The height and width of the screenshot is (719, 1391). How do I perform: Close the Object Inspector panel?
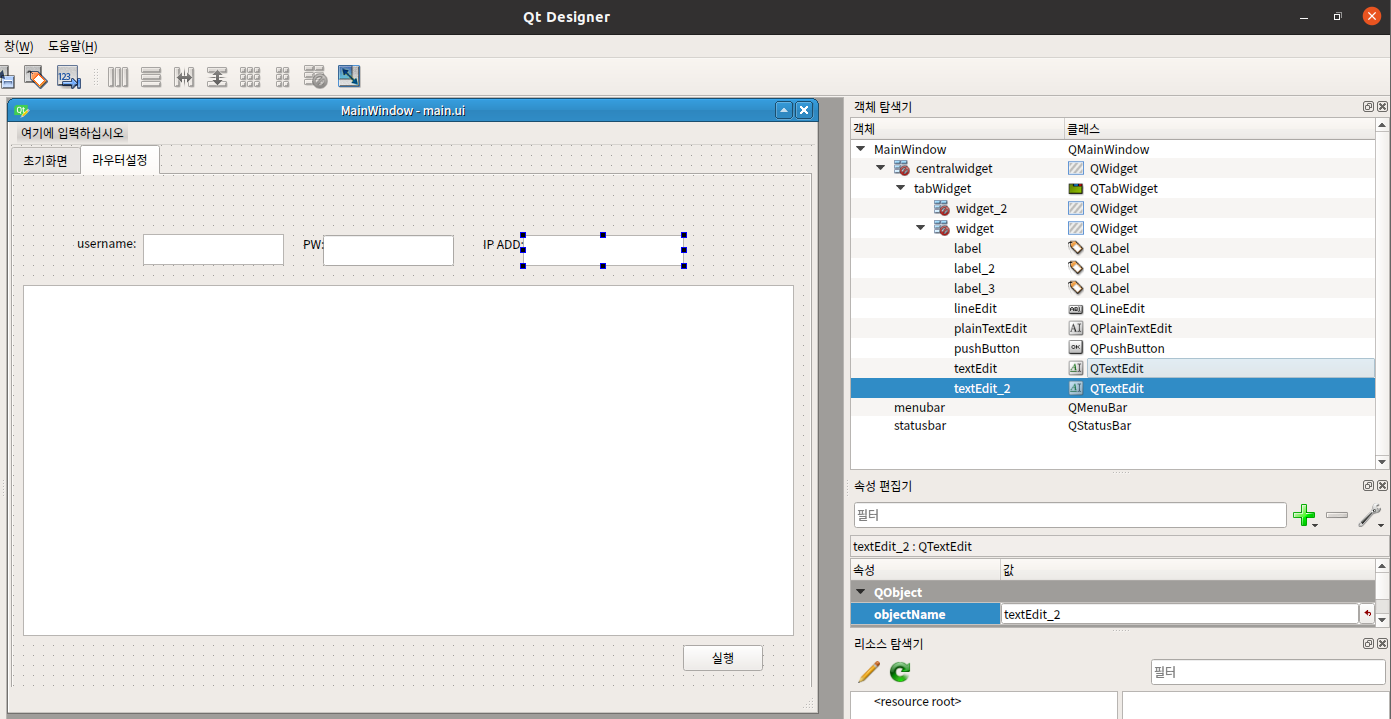point(1382,107)
